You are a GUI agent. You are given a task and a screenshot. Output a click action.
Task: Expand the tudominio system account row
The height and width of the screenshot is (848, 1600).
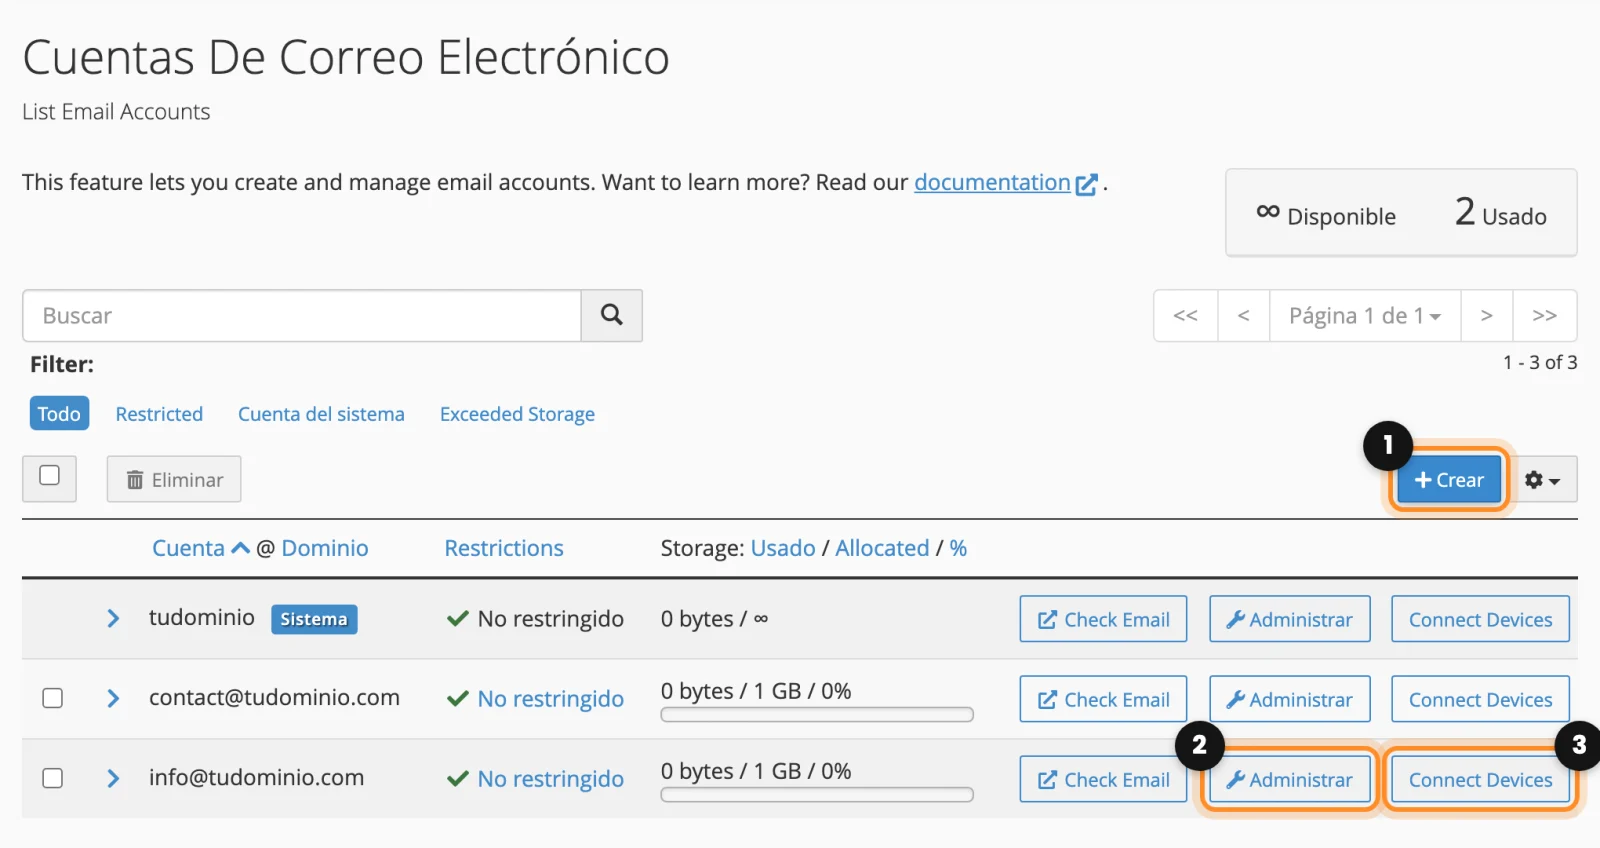tap(113, 619)
